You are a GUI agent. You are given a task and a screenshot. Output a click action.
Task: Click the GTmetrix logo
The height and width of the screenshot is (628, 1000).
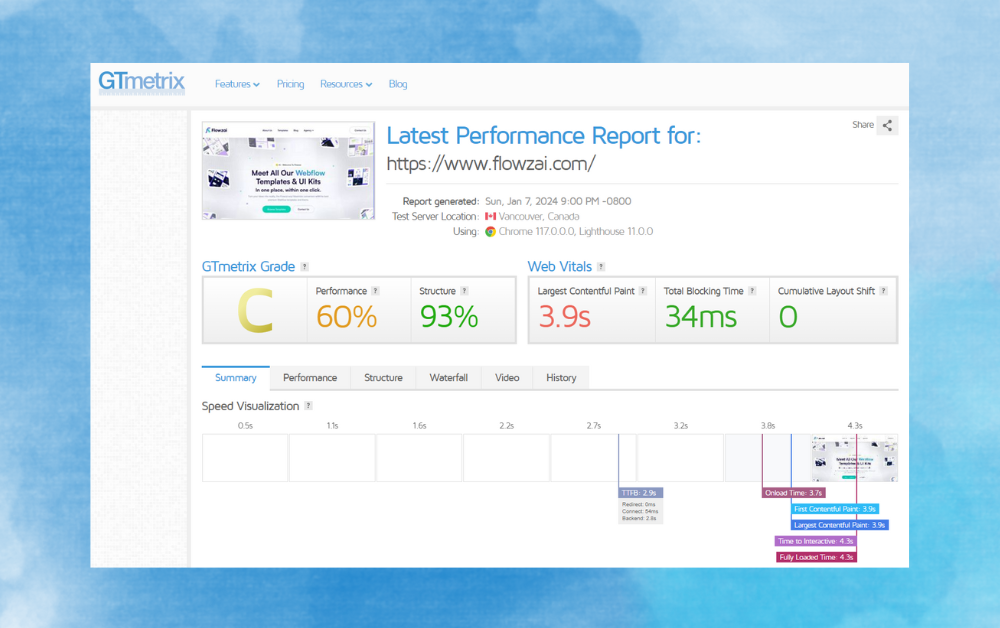coord(142,82)
